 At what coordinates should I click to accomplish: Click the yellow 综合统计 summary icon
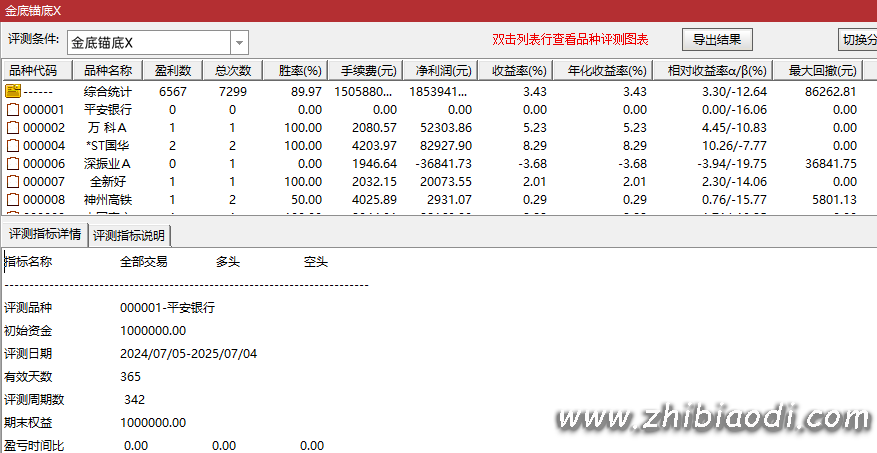pos(13,91)
